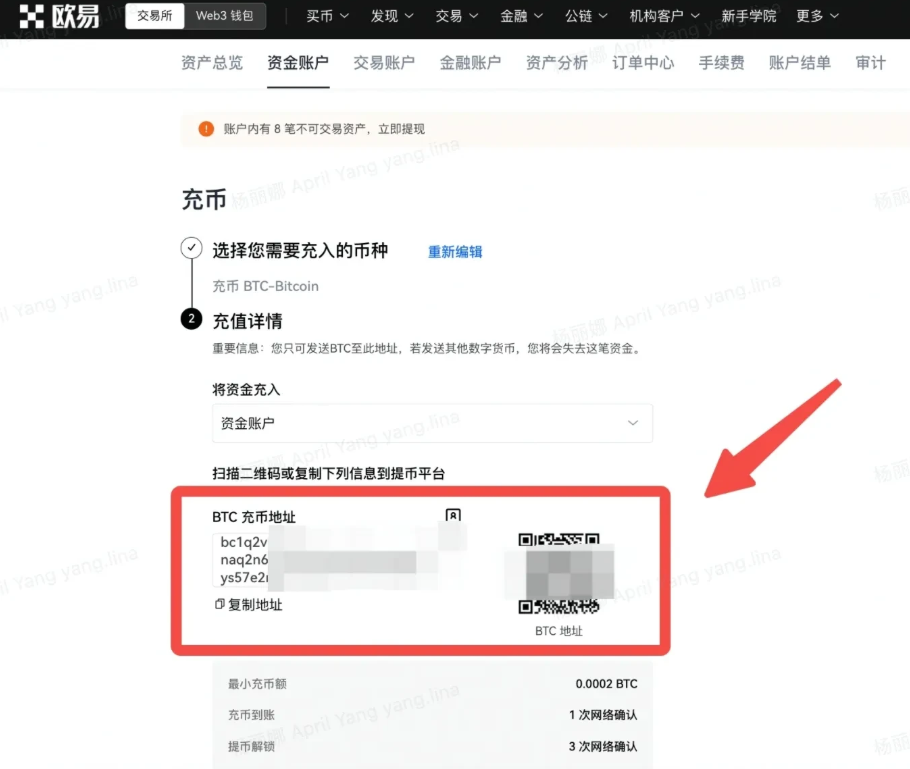Open the 新手学院 nav item
The image size is (910, 769).
(749, 16)
